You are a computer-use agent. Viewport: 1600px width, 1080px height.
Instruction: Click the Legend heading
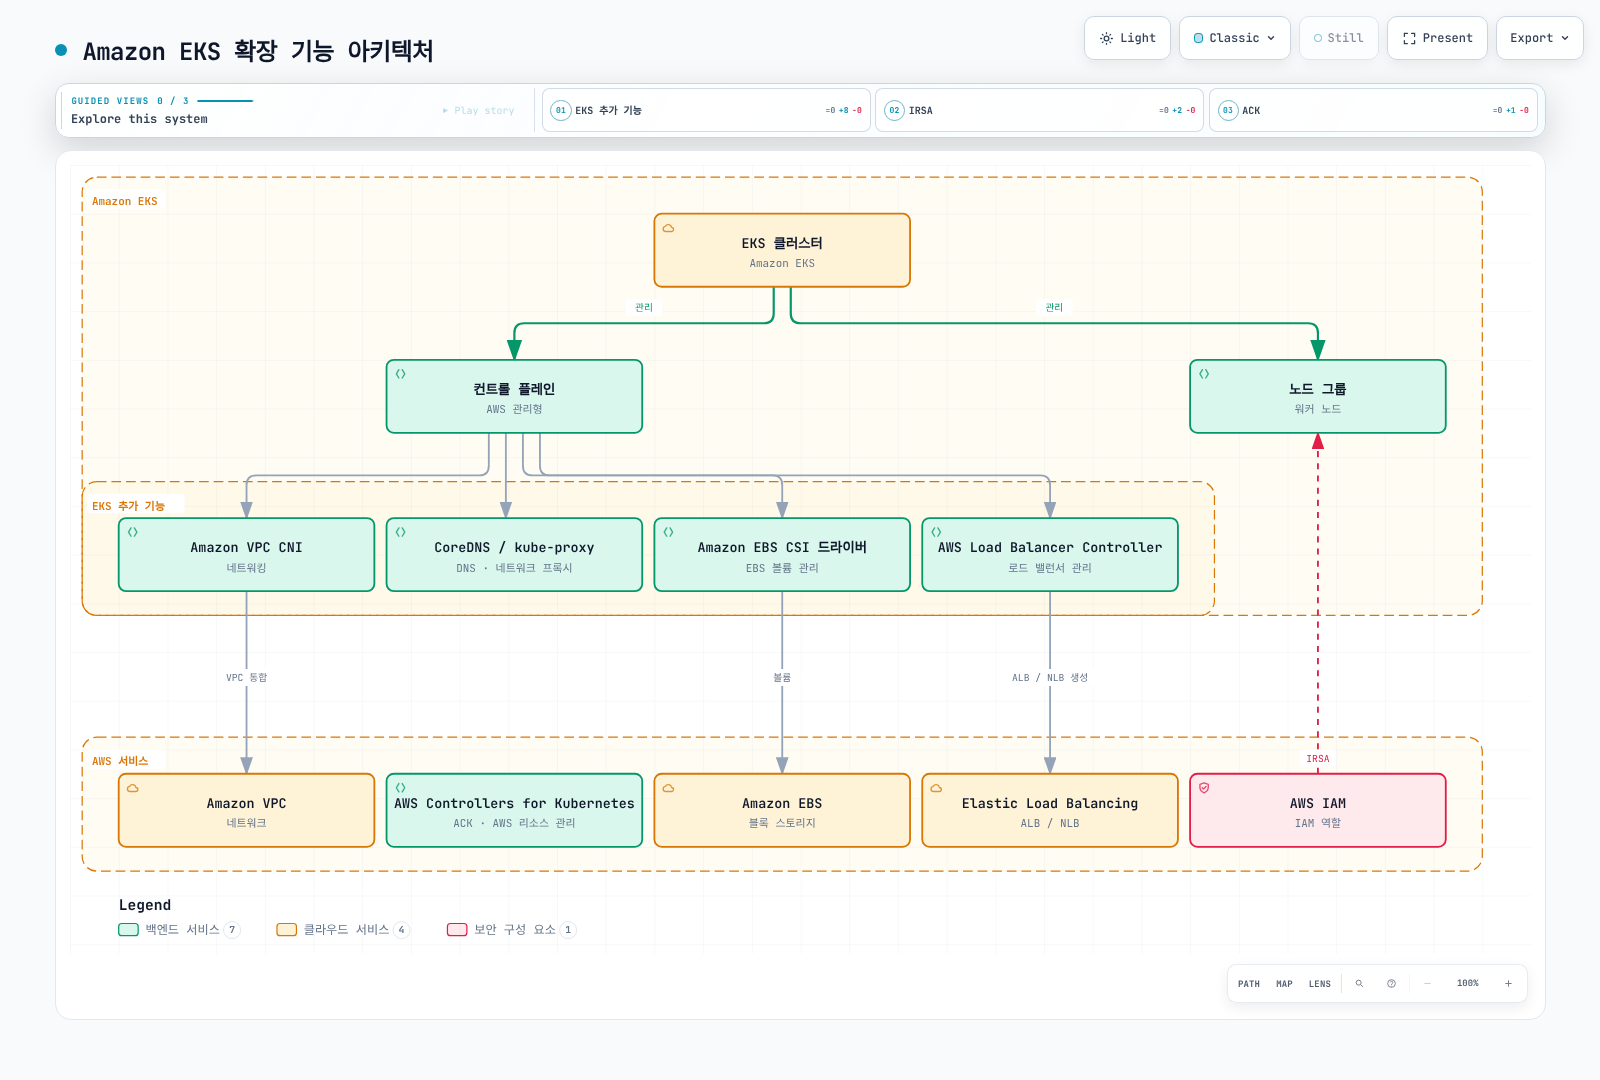pos(145,905)
